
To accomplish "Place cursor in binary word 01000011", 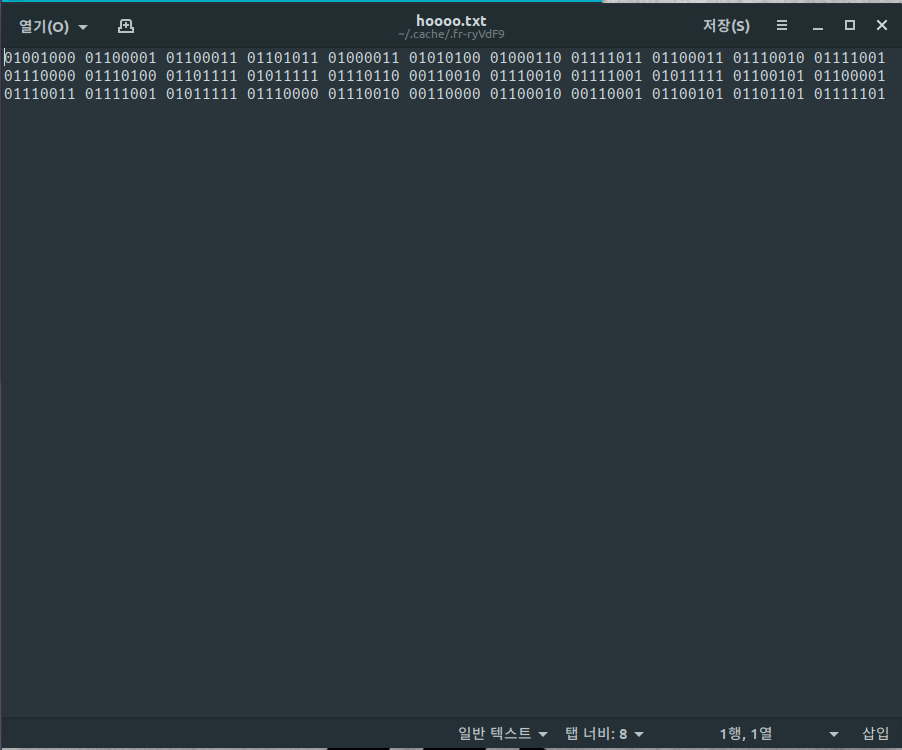I will click(x=364, y=58).
